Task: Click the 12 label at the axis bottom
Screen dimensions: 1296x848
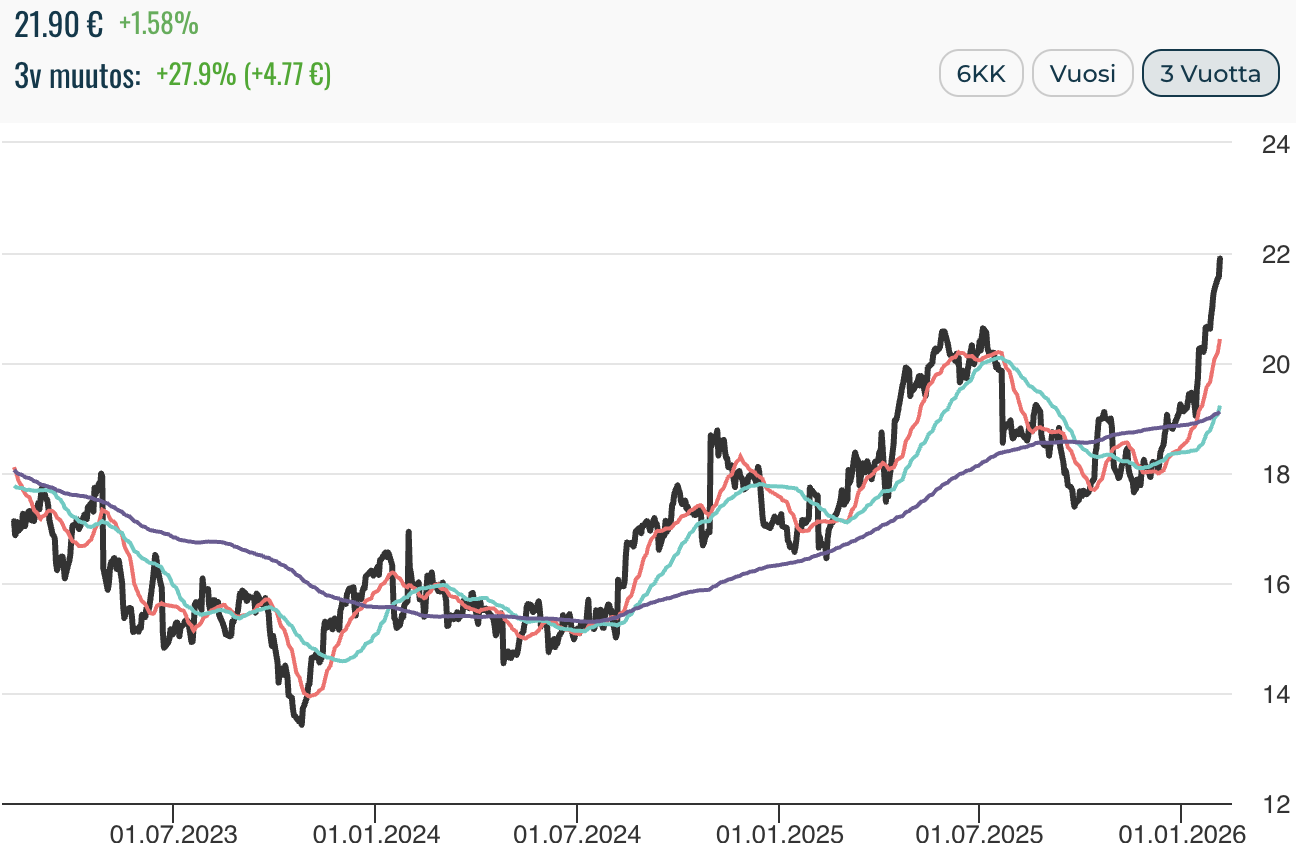Action: 1274,804
